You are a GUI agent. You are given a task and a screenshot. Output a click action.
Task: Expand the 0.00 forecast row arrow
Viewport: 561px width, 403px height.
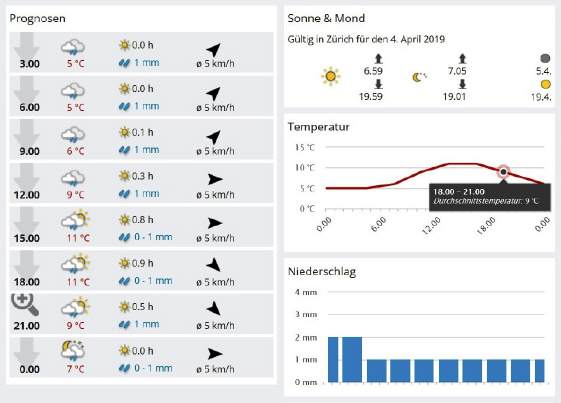pyautogui.click(x=26, y=351)
